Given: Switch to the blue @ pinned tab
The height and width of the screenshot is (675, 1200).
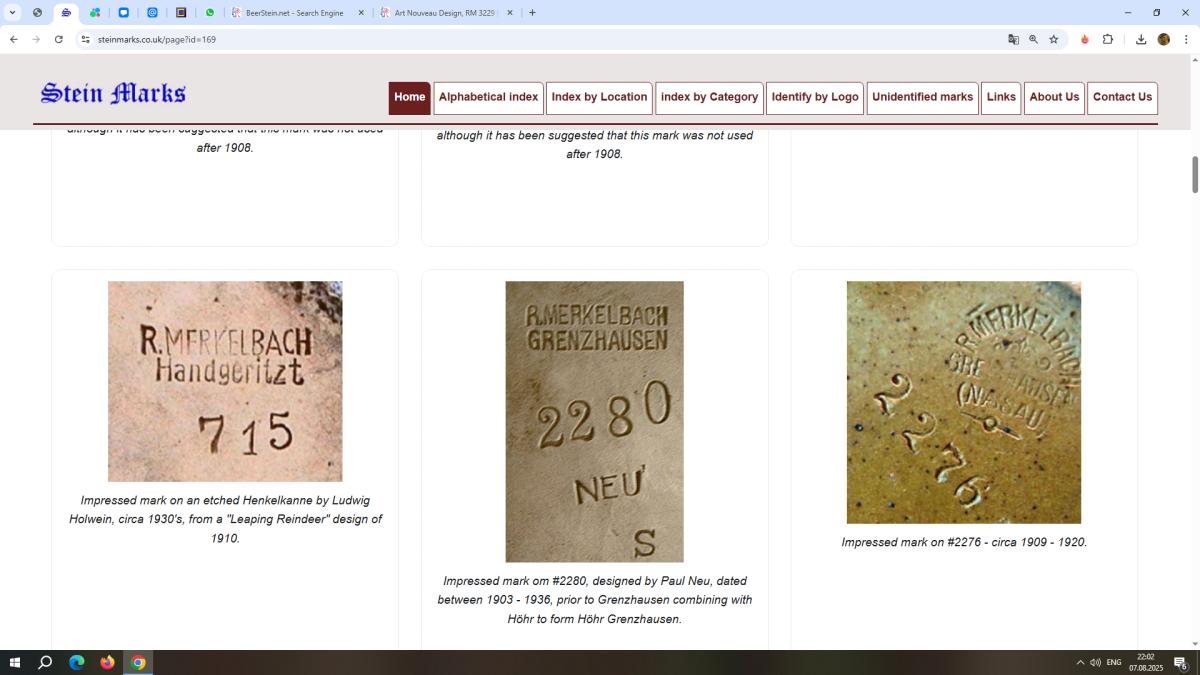Looking at the screenshot, I should click(153, 13).
